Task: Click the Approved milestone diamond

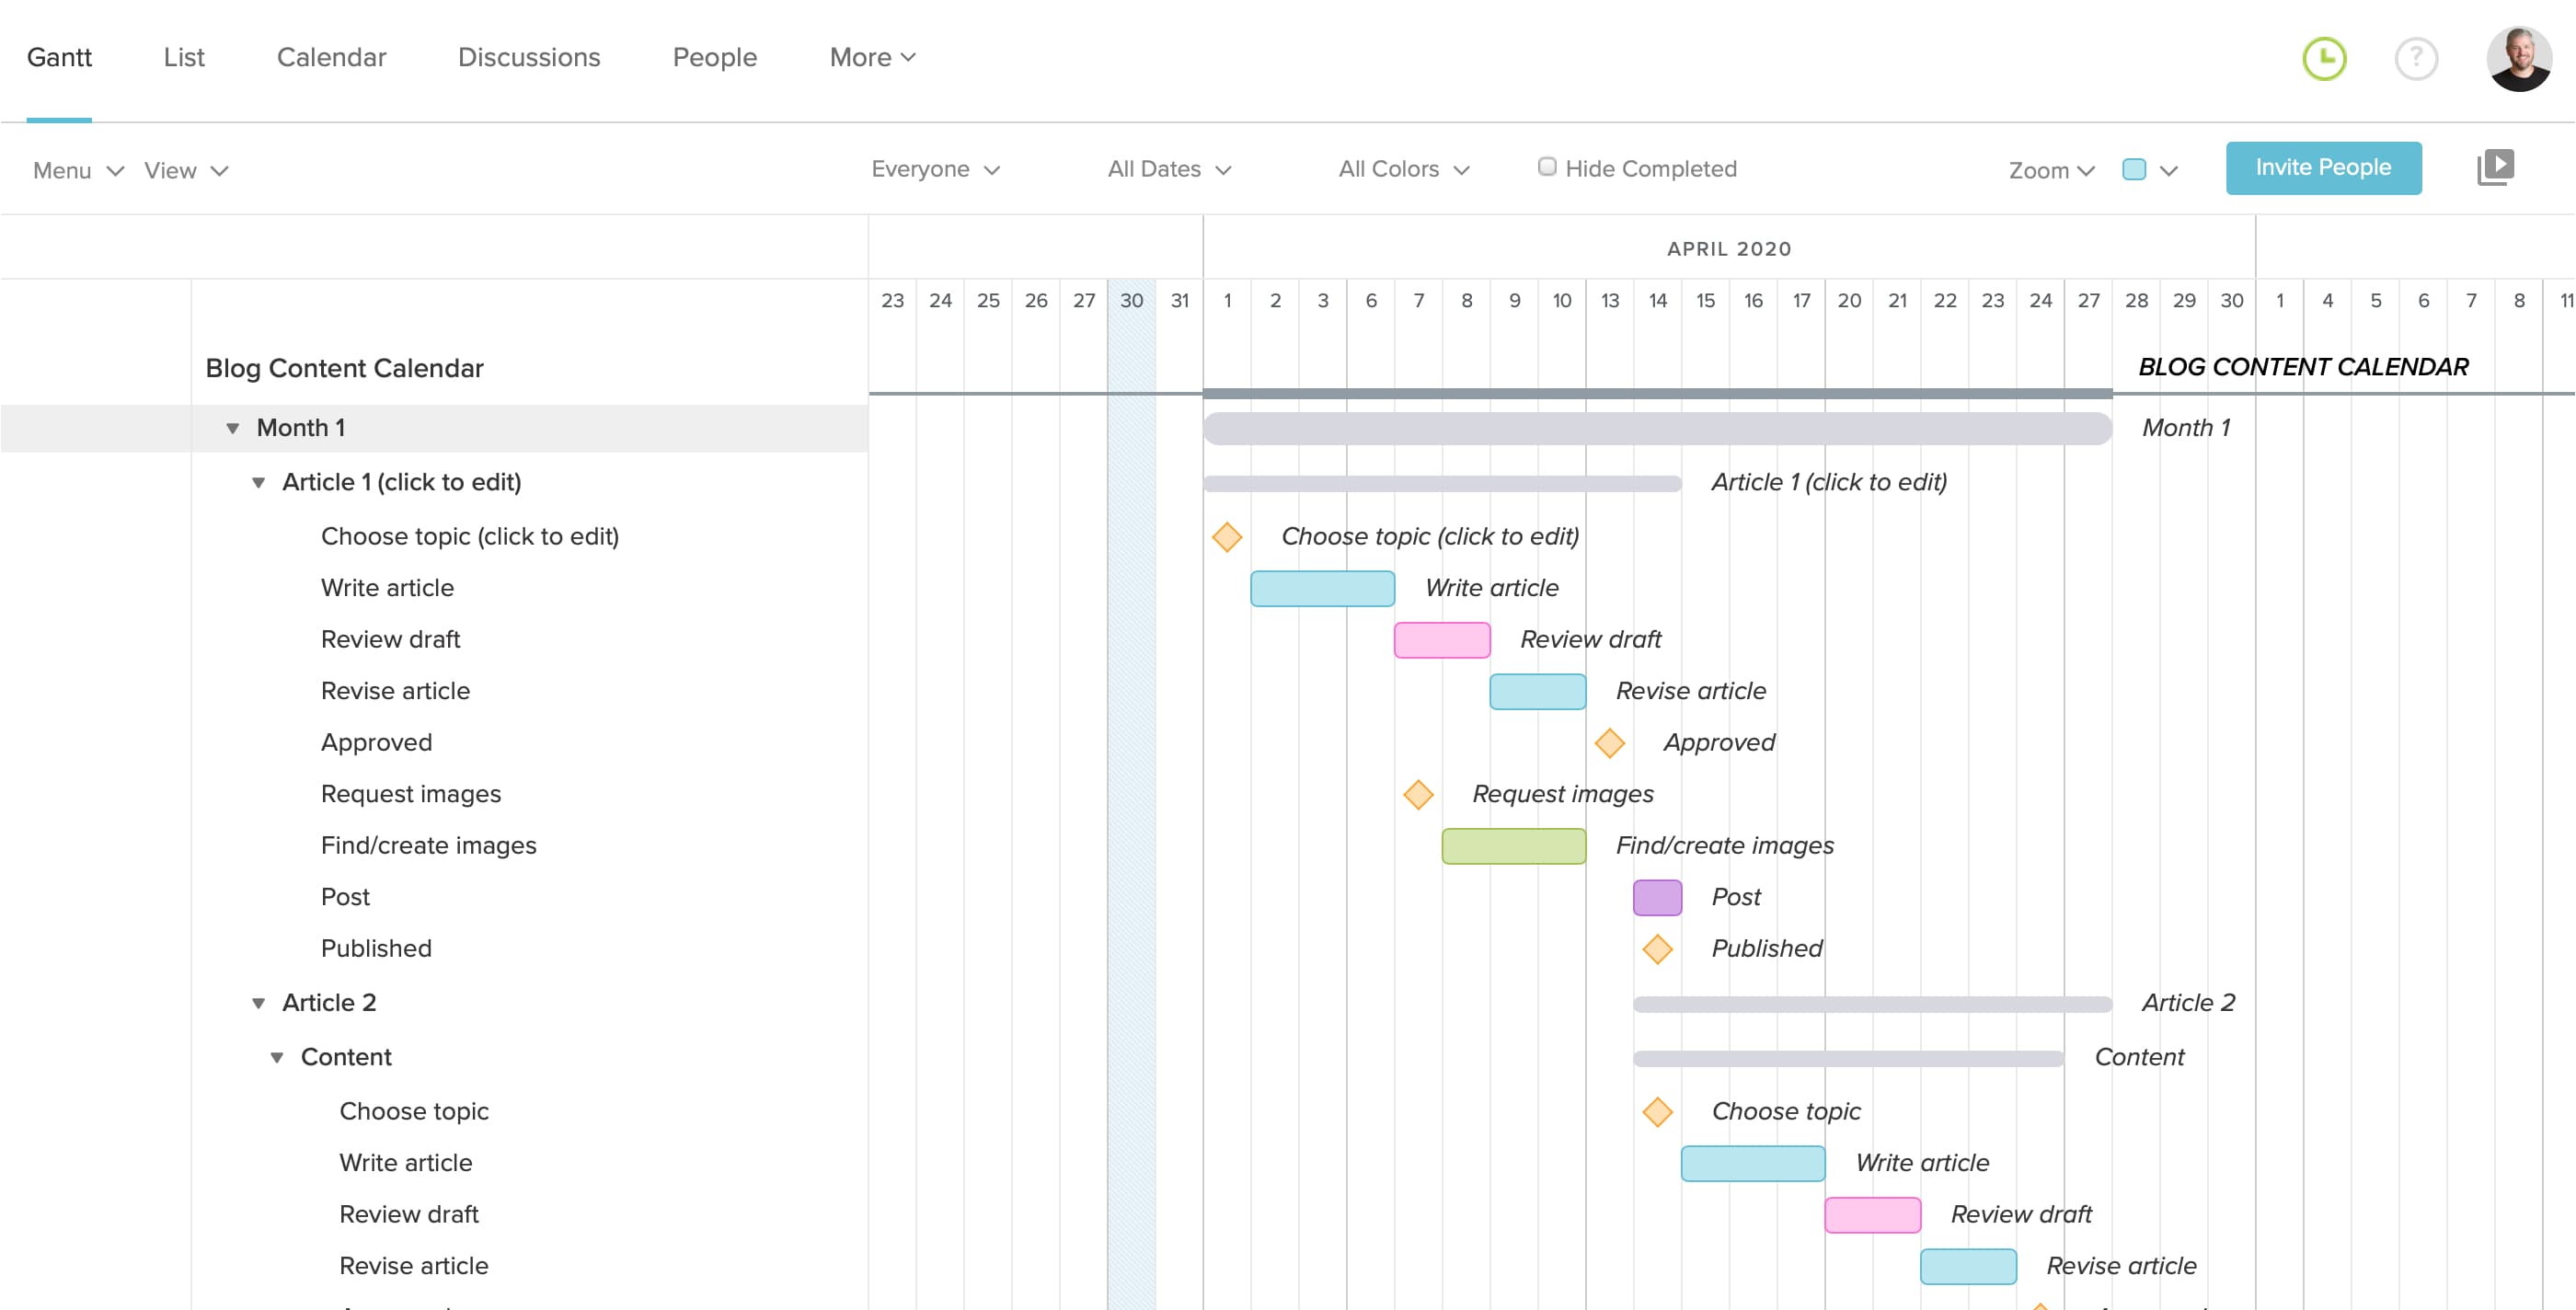Action: tap(1609, 743)
